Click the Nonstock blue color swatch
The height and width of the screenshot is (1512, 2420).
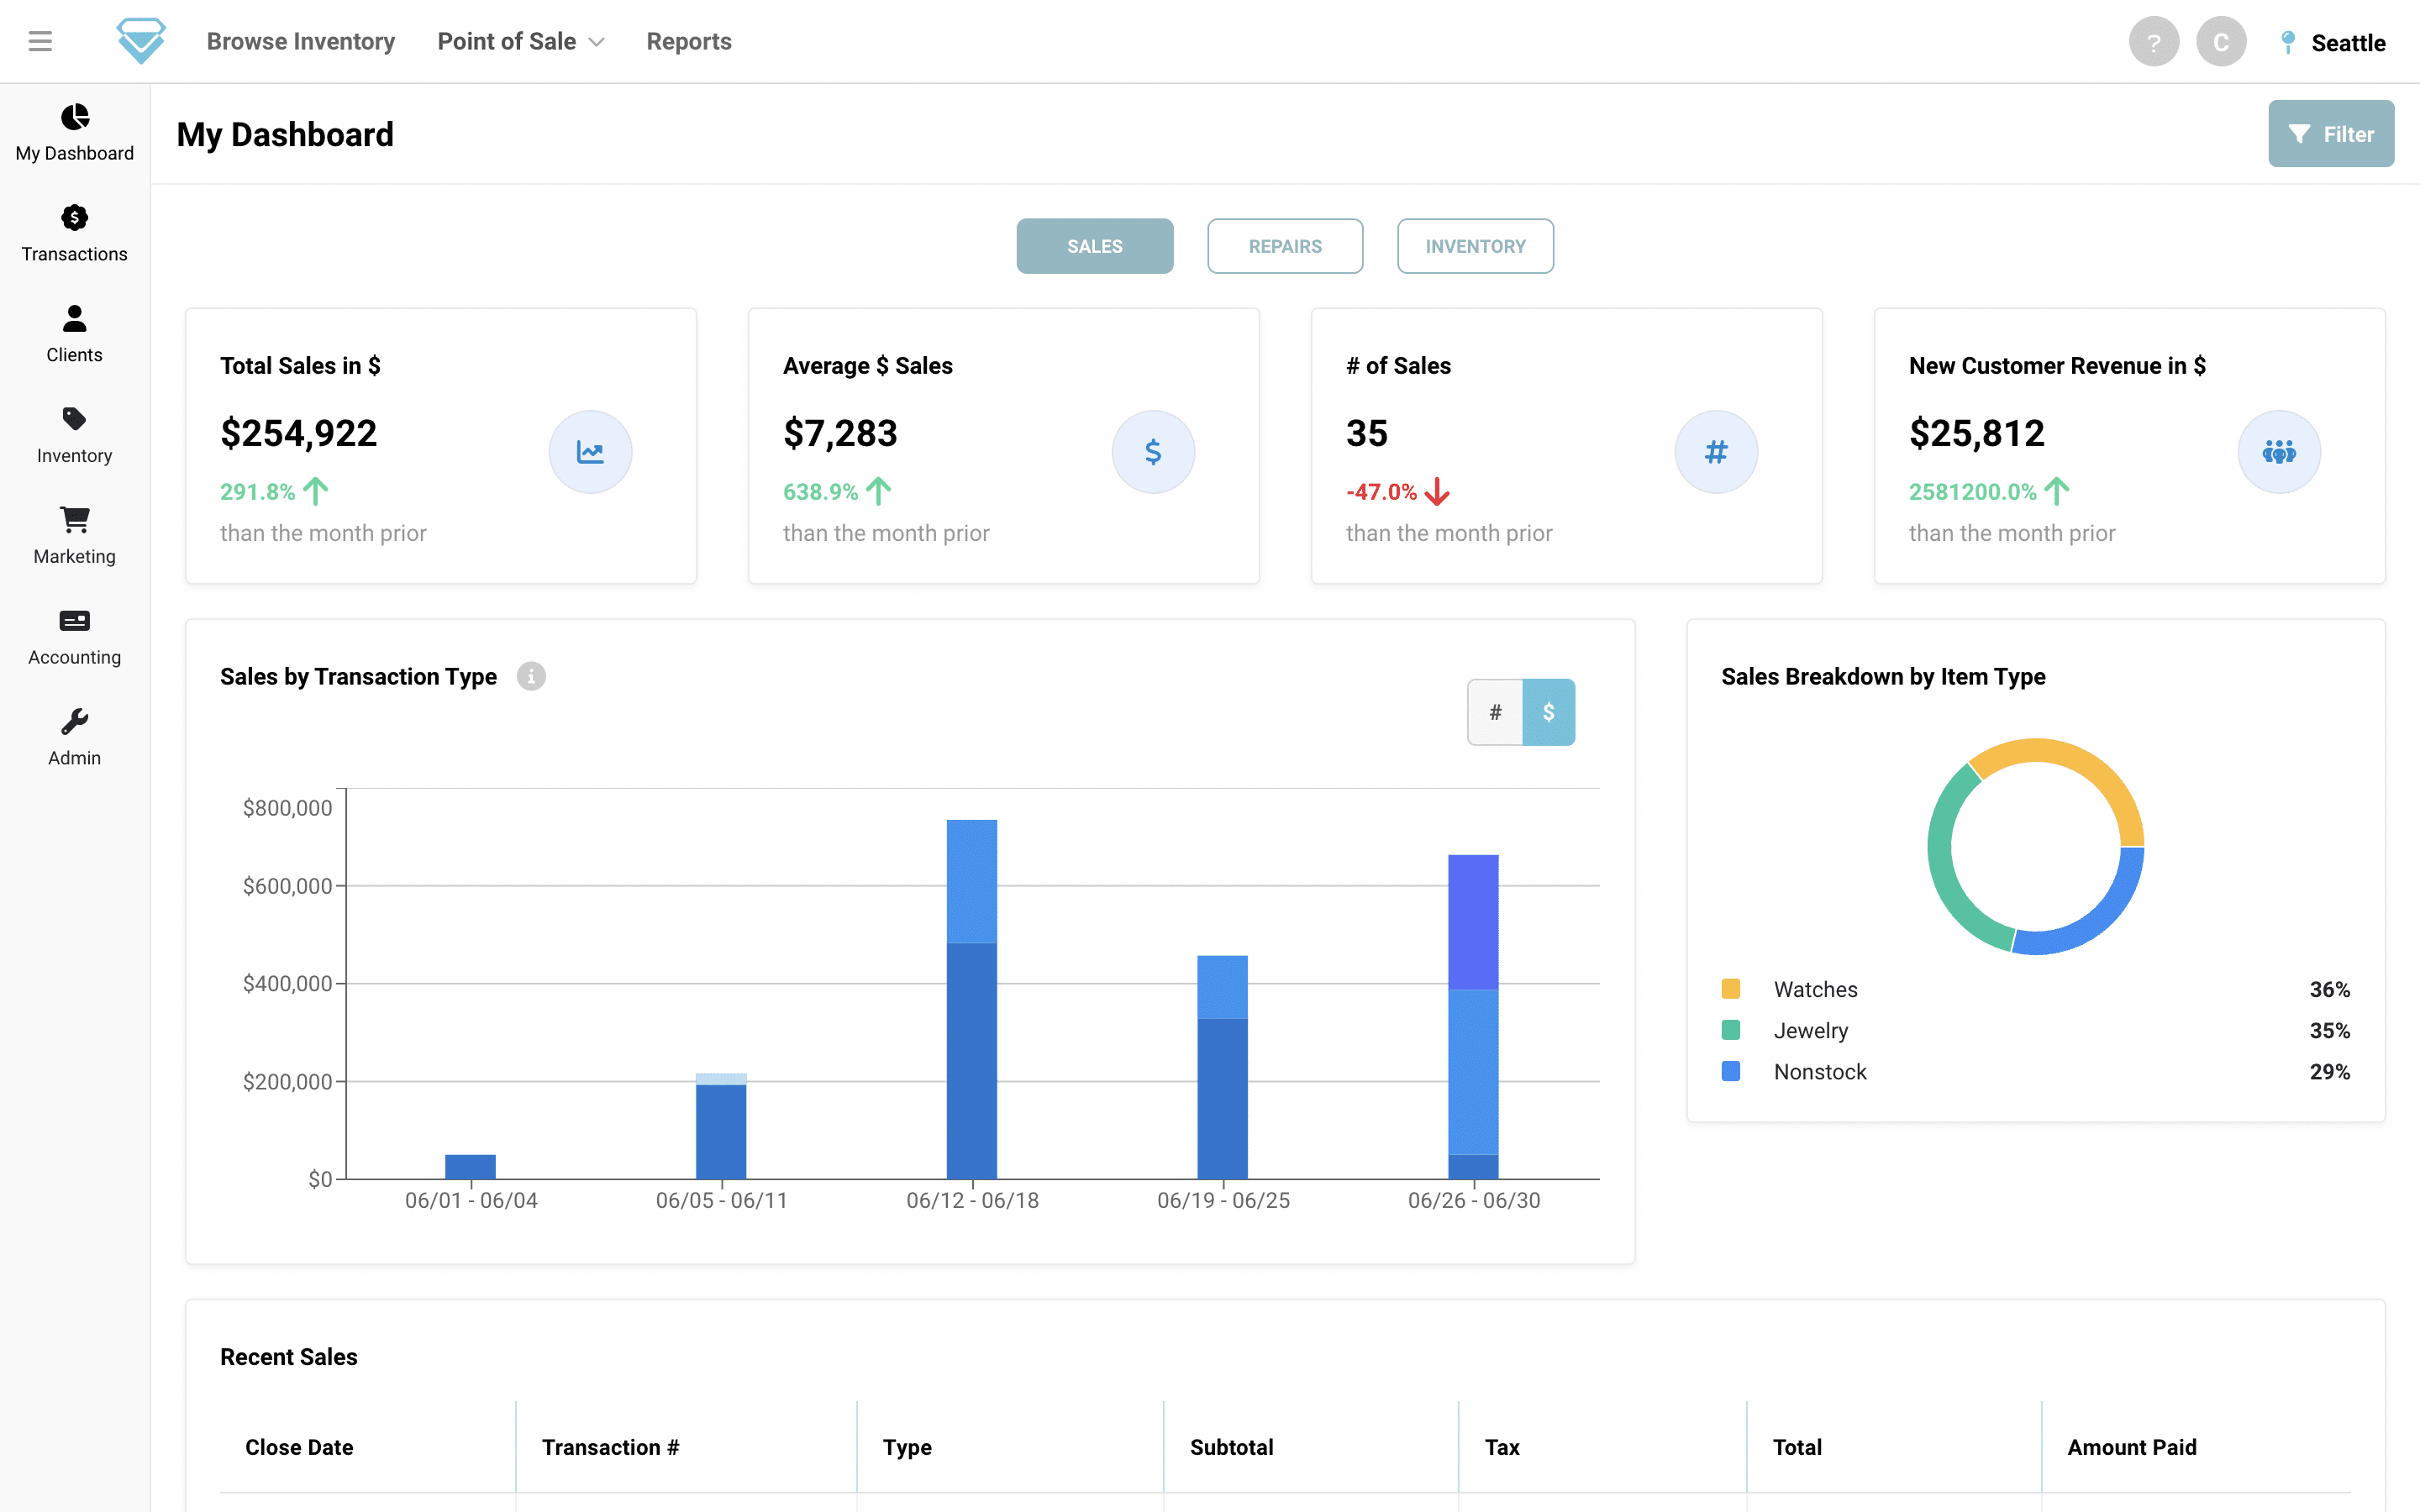(1731, 1072)
